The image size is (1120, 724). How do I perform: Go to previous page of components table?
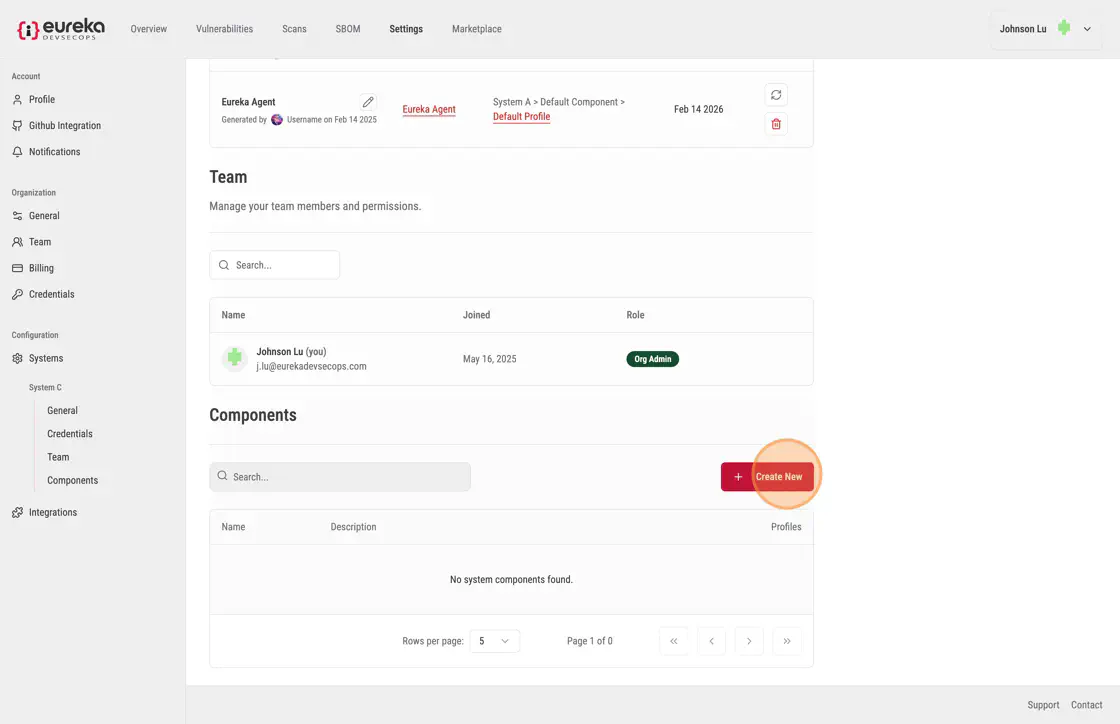point(711,641)
